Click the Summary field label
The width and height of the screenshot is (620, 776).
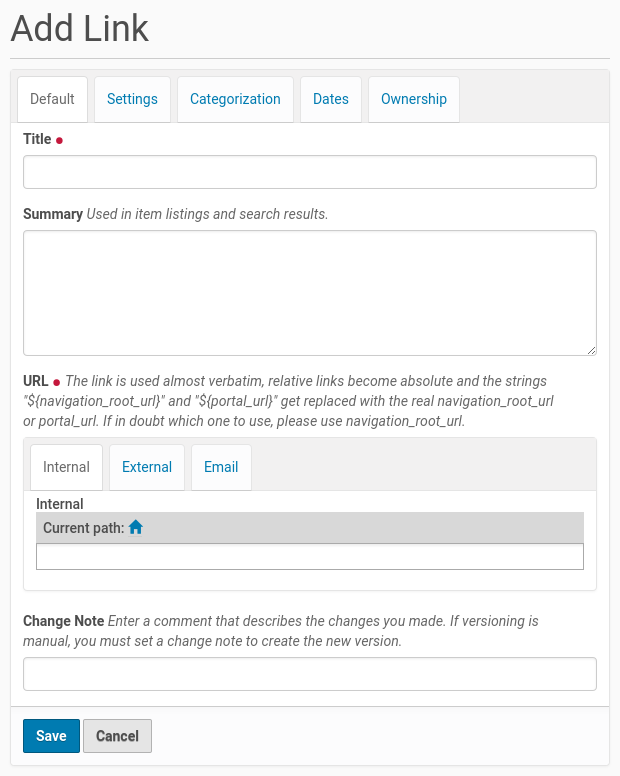[53, 214]
